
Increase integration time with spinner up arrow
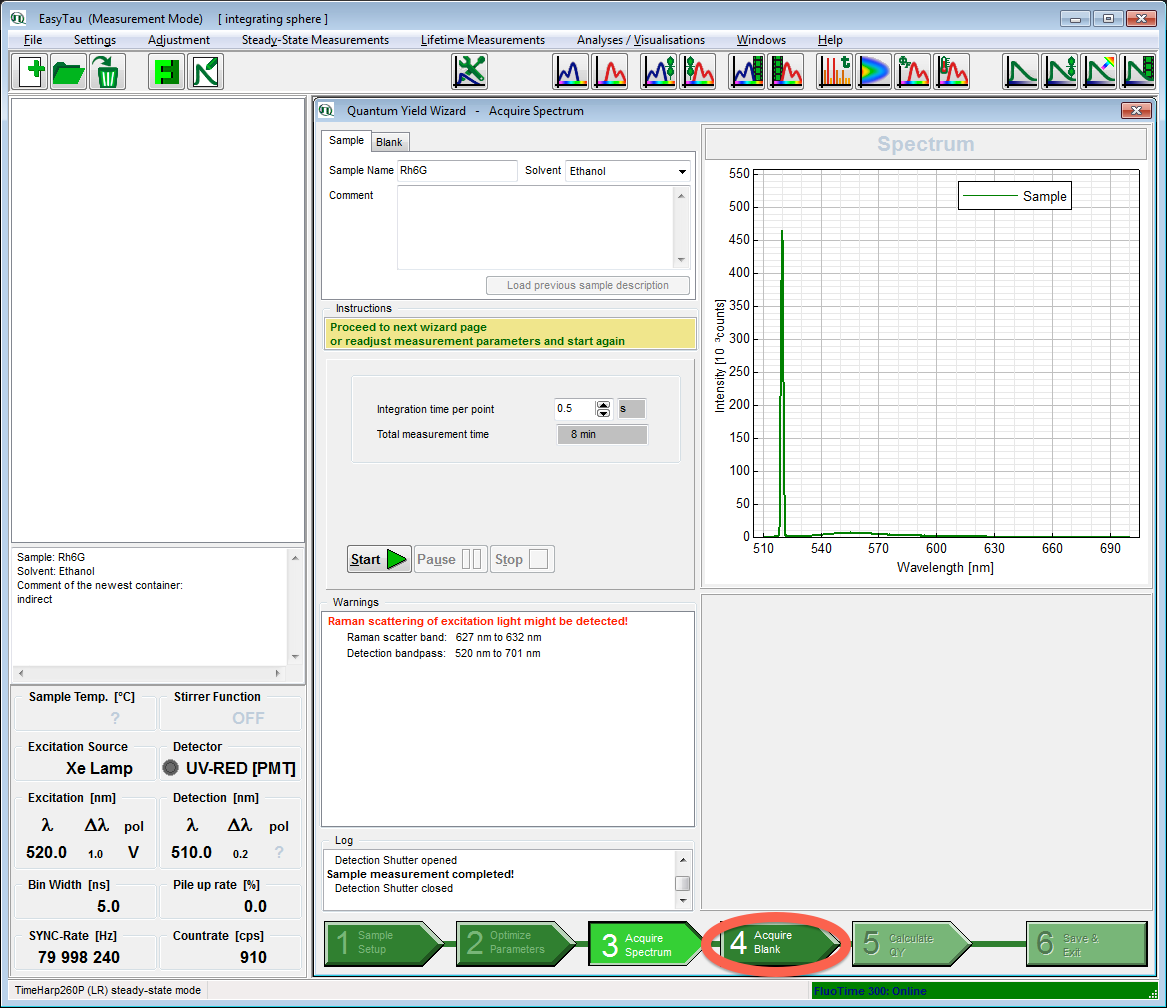603,404
